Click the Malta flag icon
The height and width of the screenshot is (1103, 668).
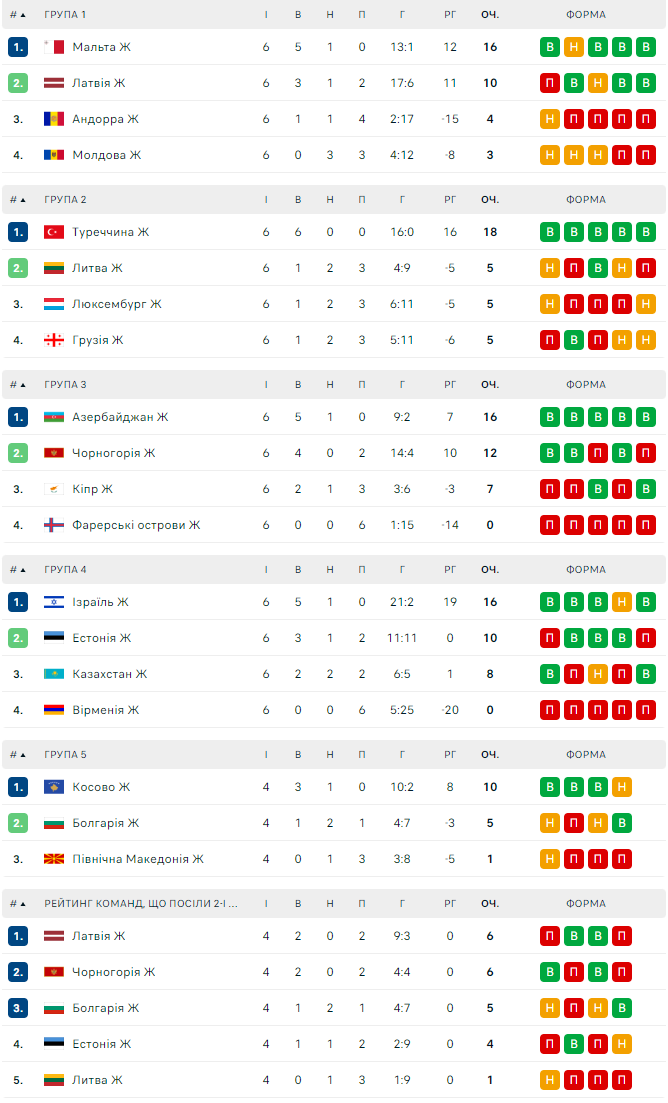pyautogui.click(x=54, y=47)
